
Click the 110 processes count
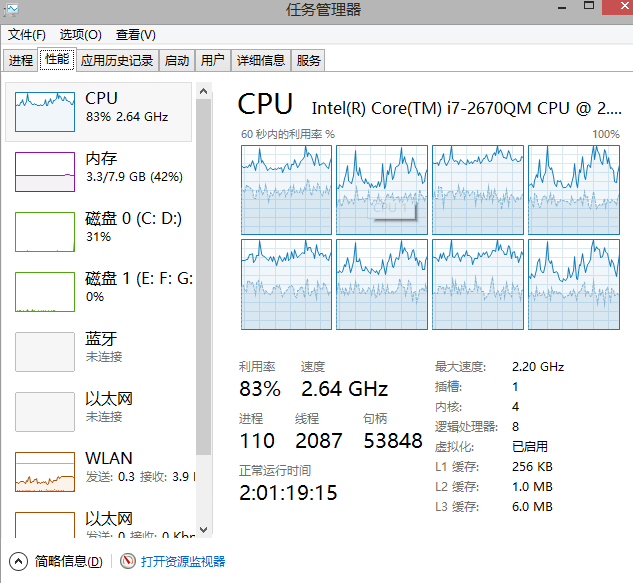pos(257,440)
